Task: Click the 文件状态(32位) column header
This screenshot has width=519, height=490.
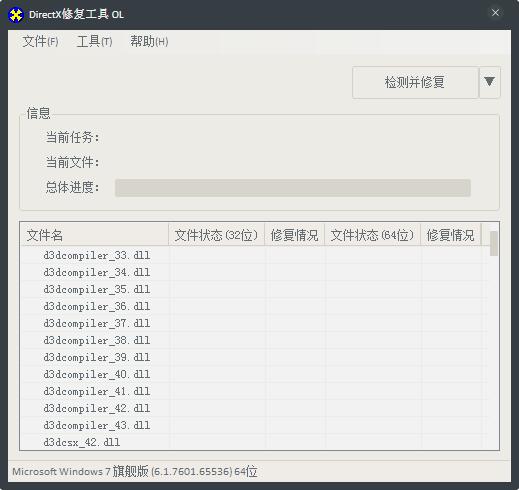Action: tap(216, 235)
